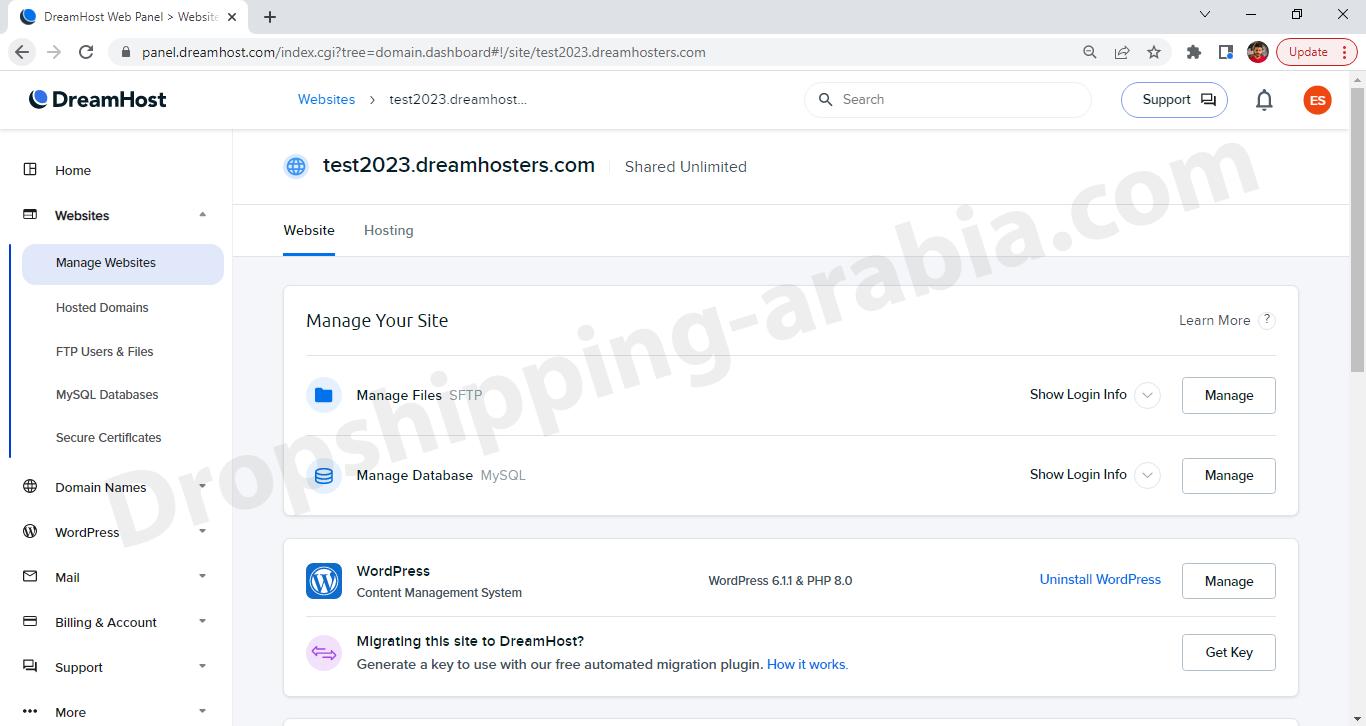1366x726 pixels.
Task: Click the Uninstall WordPress link
Action: tap(1100, 580)
